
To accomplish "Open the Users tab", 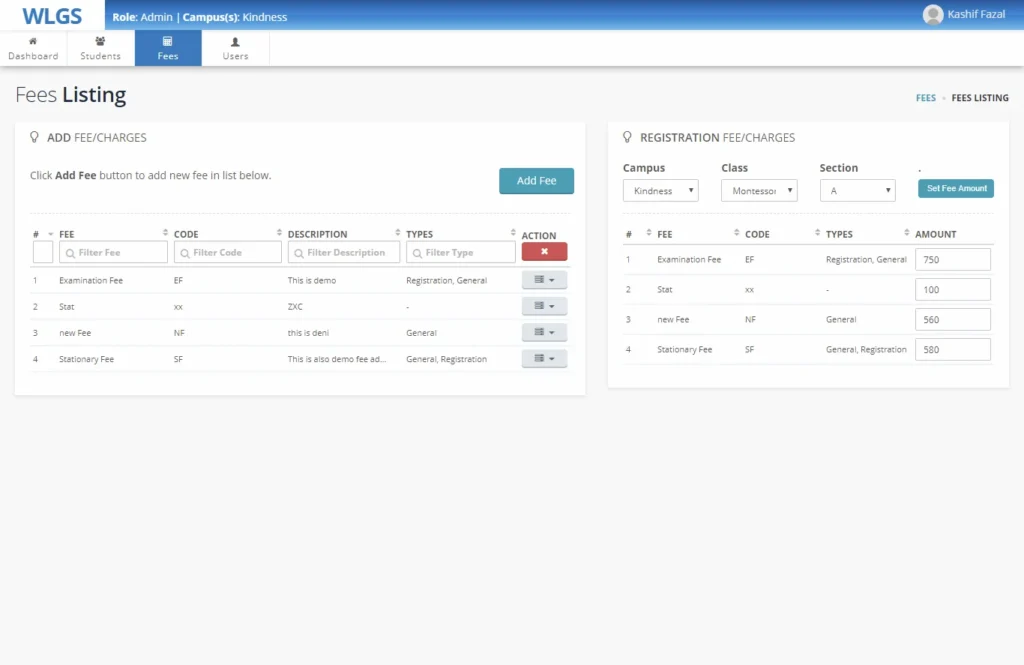I will (x=235, y=49).
